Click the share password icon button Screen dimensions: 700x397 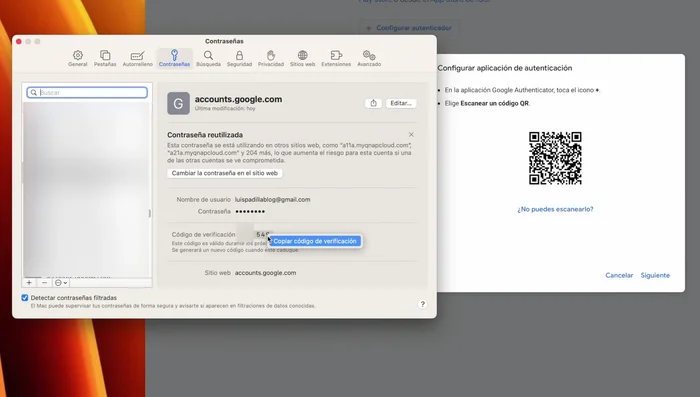tap(373, 103)
